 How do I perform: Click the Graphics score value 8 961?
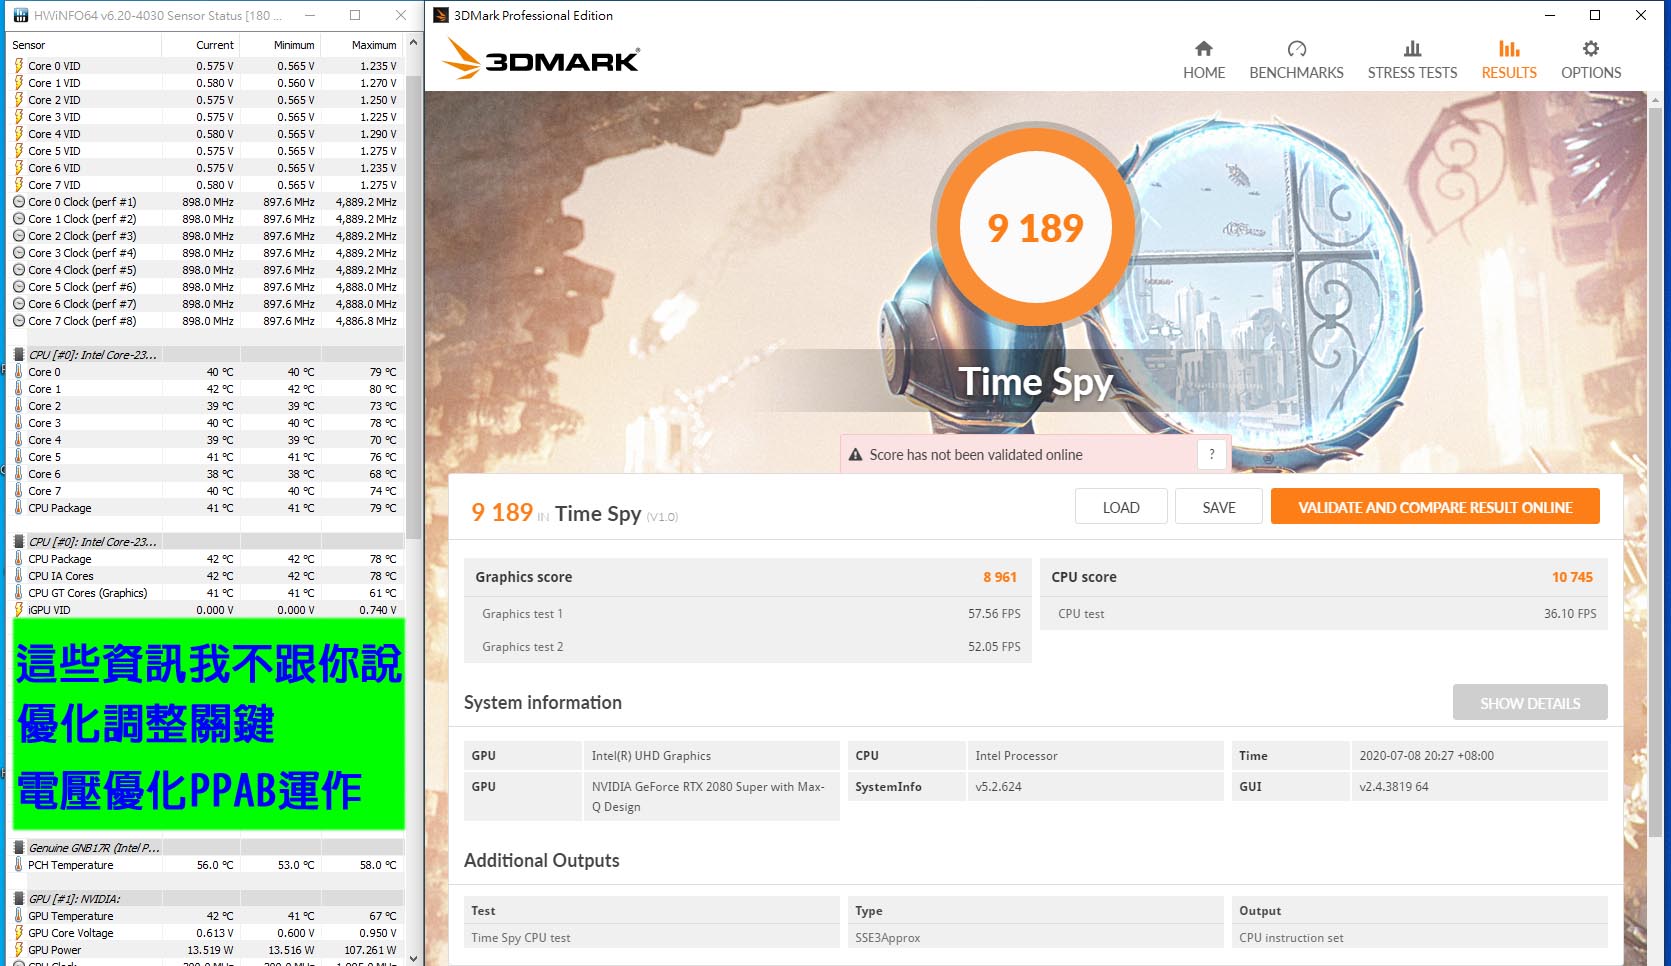pos(999,577)
